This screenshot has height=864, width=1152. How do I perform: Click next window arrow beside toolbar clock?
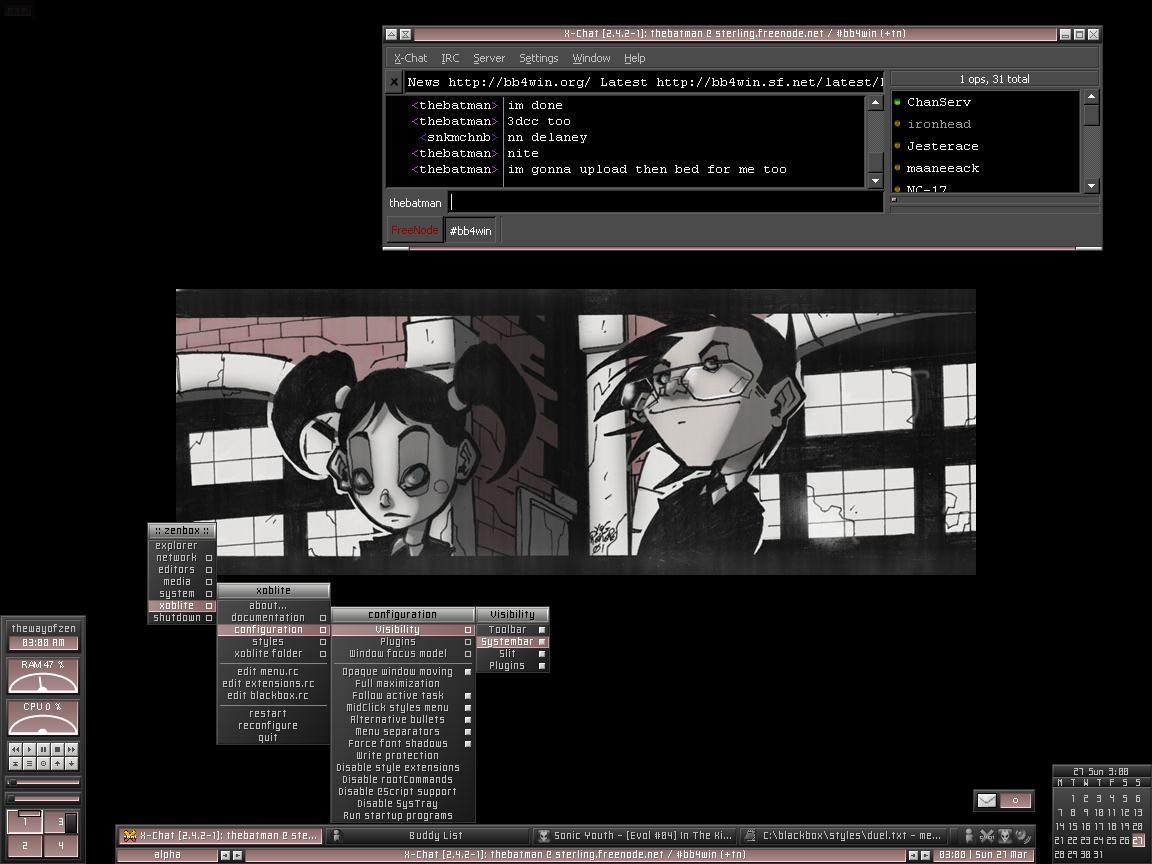[x=925, y=855]
